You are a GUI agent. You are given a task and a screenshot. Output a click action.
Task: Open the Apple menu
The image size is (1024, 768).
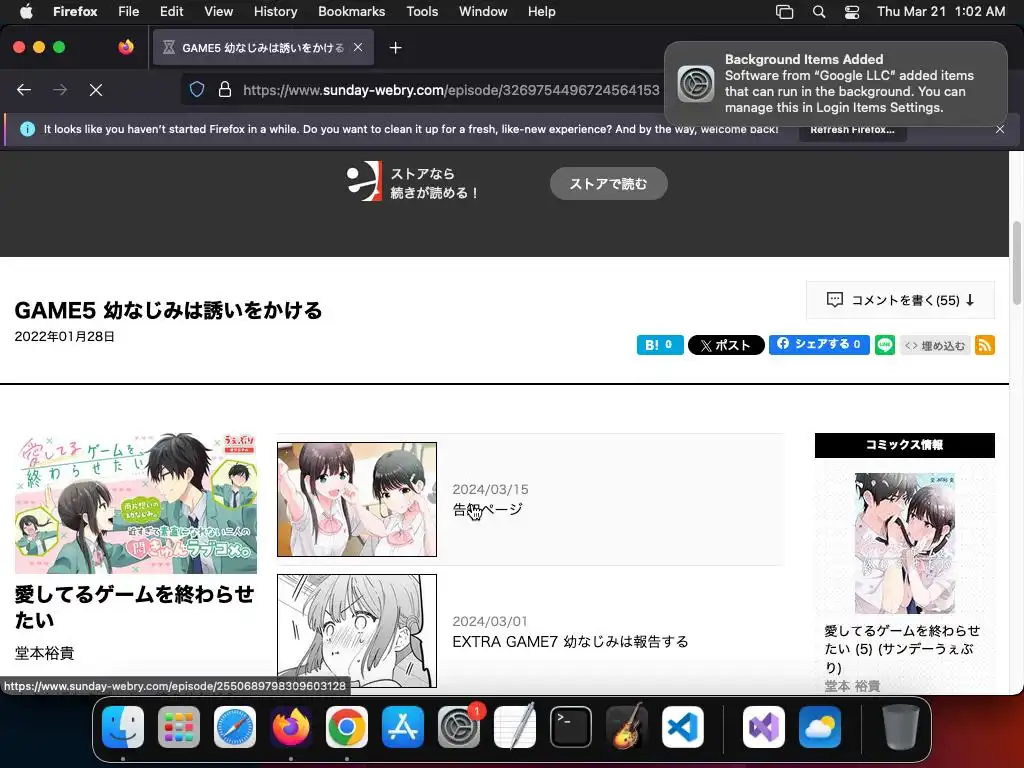click(x=26, y=11)
